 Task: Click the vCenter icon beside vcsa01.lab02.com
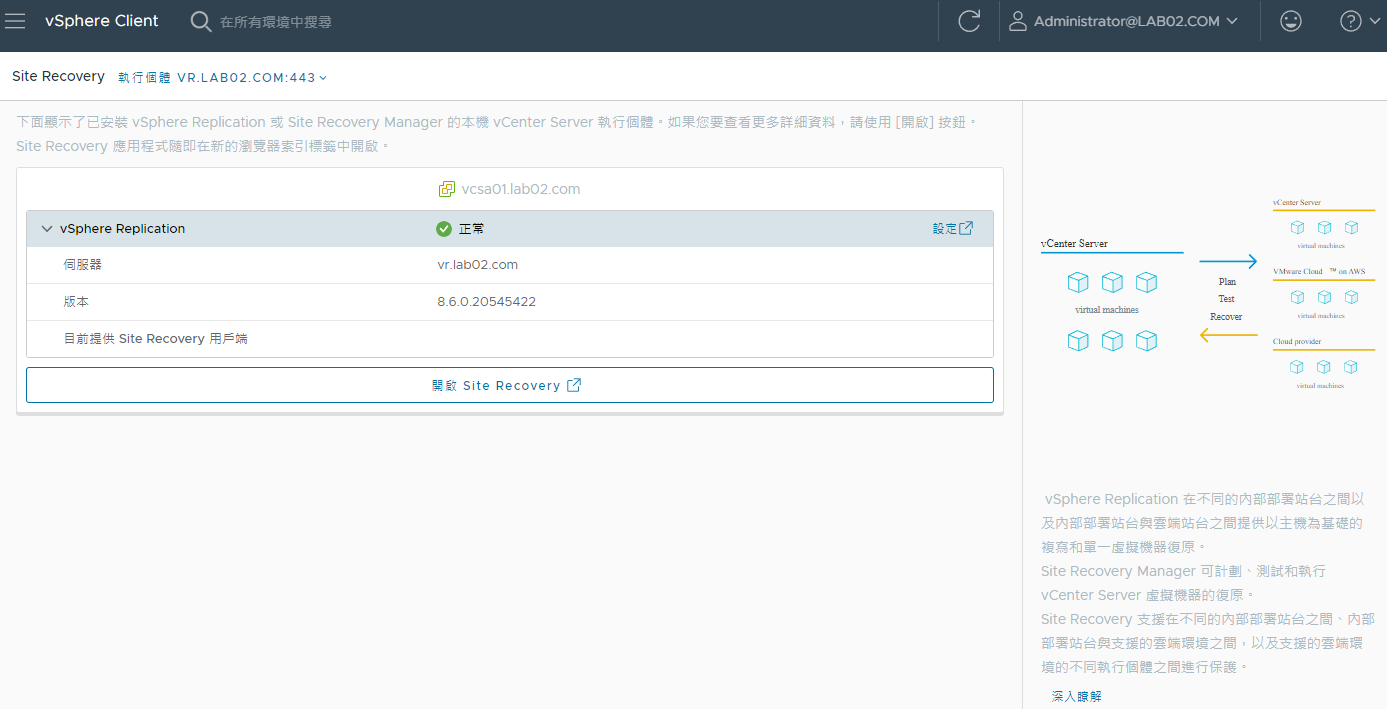click(447, 189)
